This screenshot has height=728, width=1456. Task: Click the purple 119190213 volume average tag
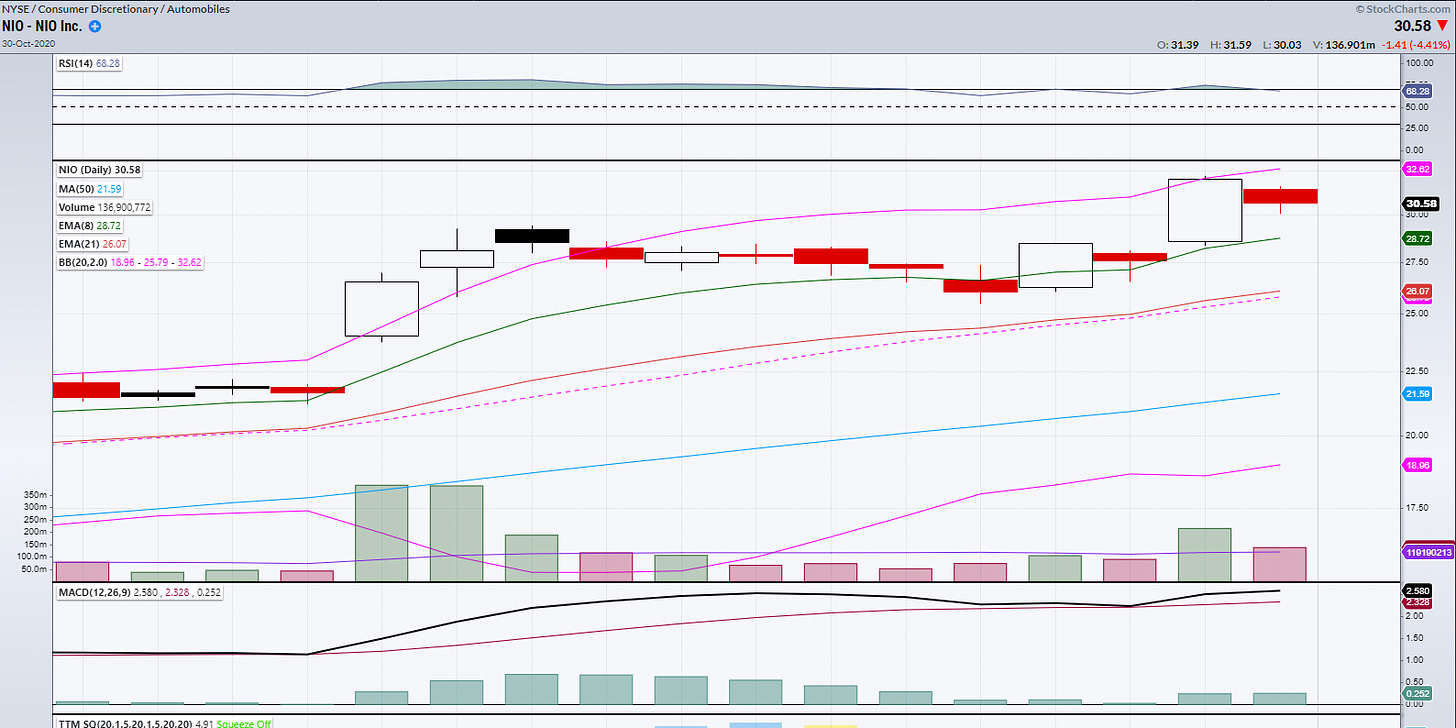(x=1427, y=551)
